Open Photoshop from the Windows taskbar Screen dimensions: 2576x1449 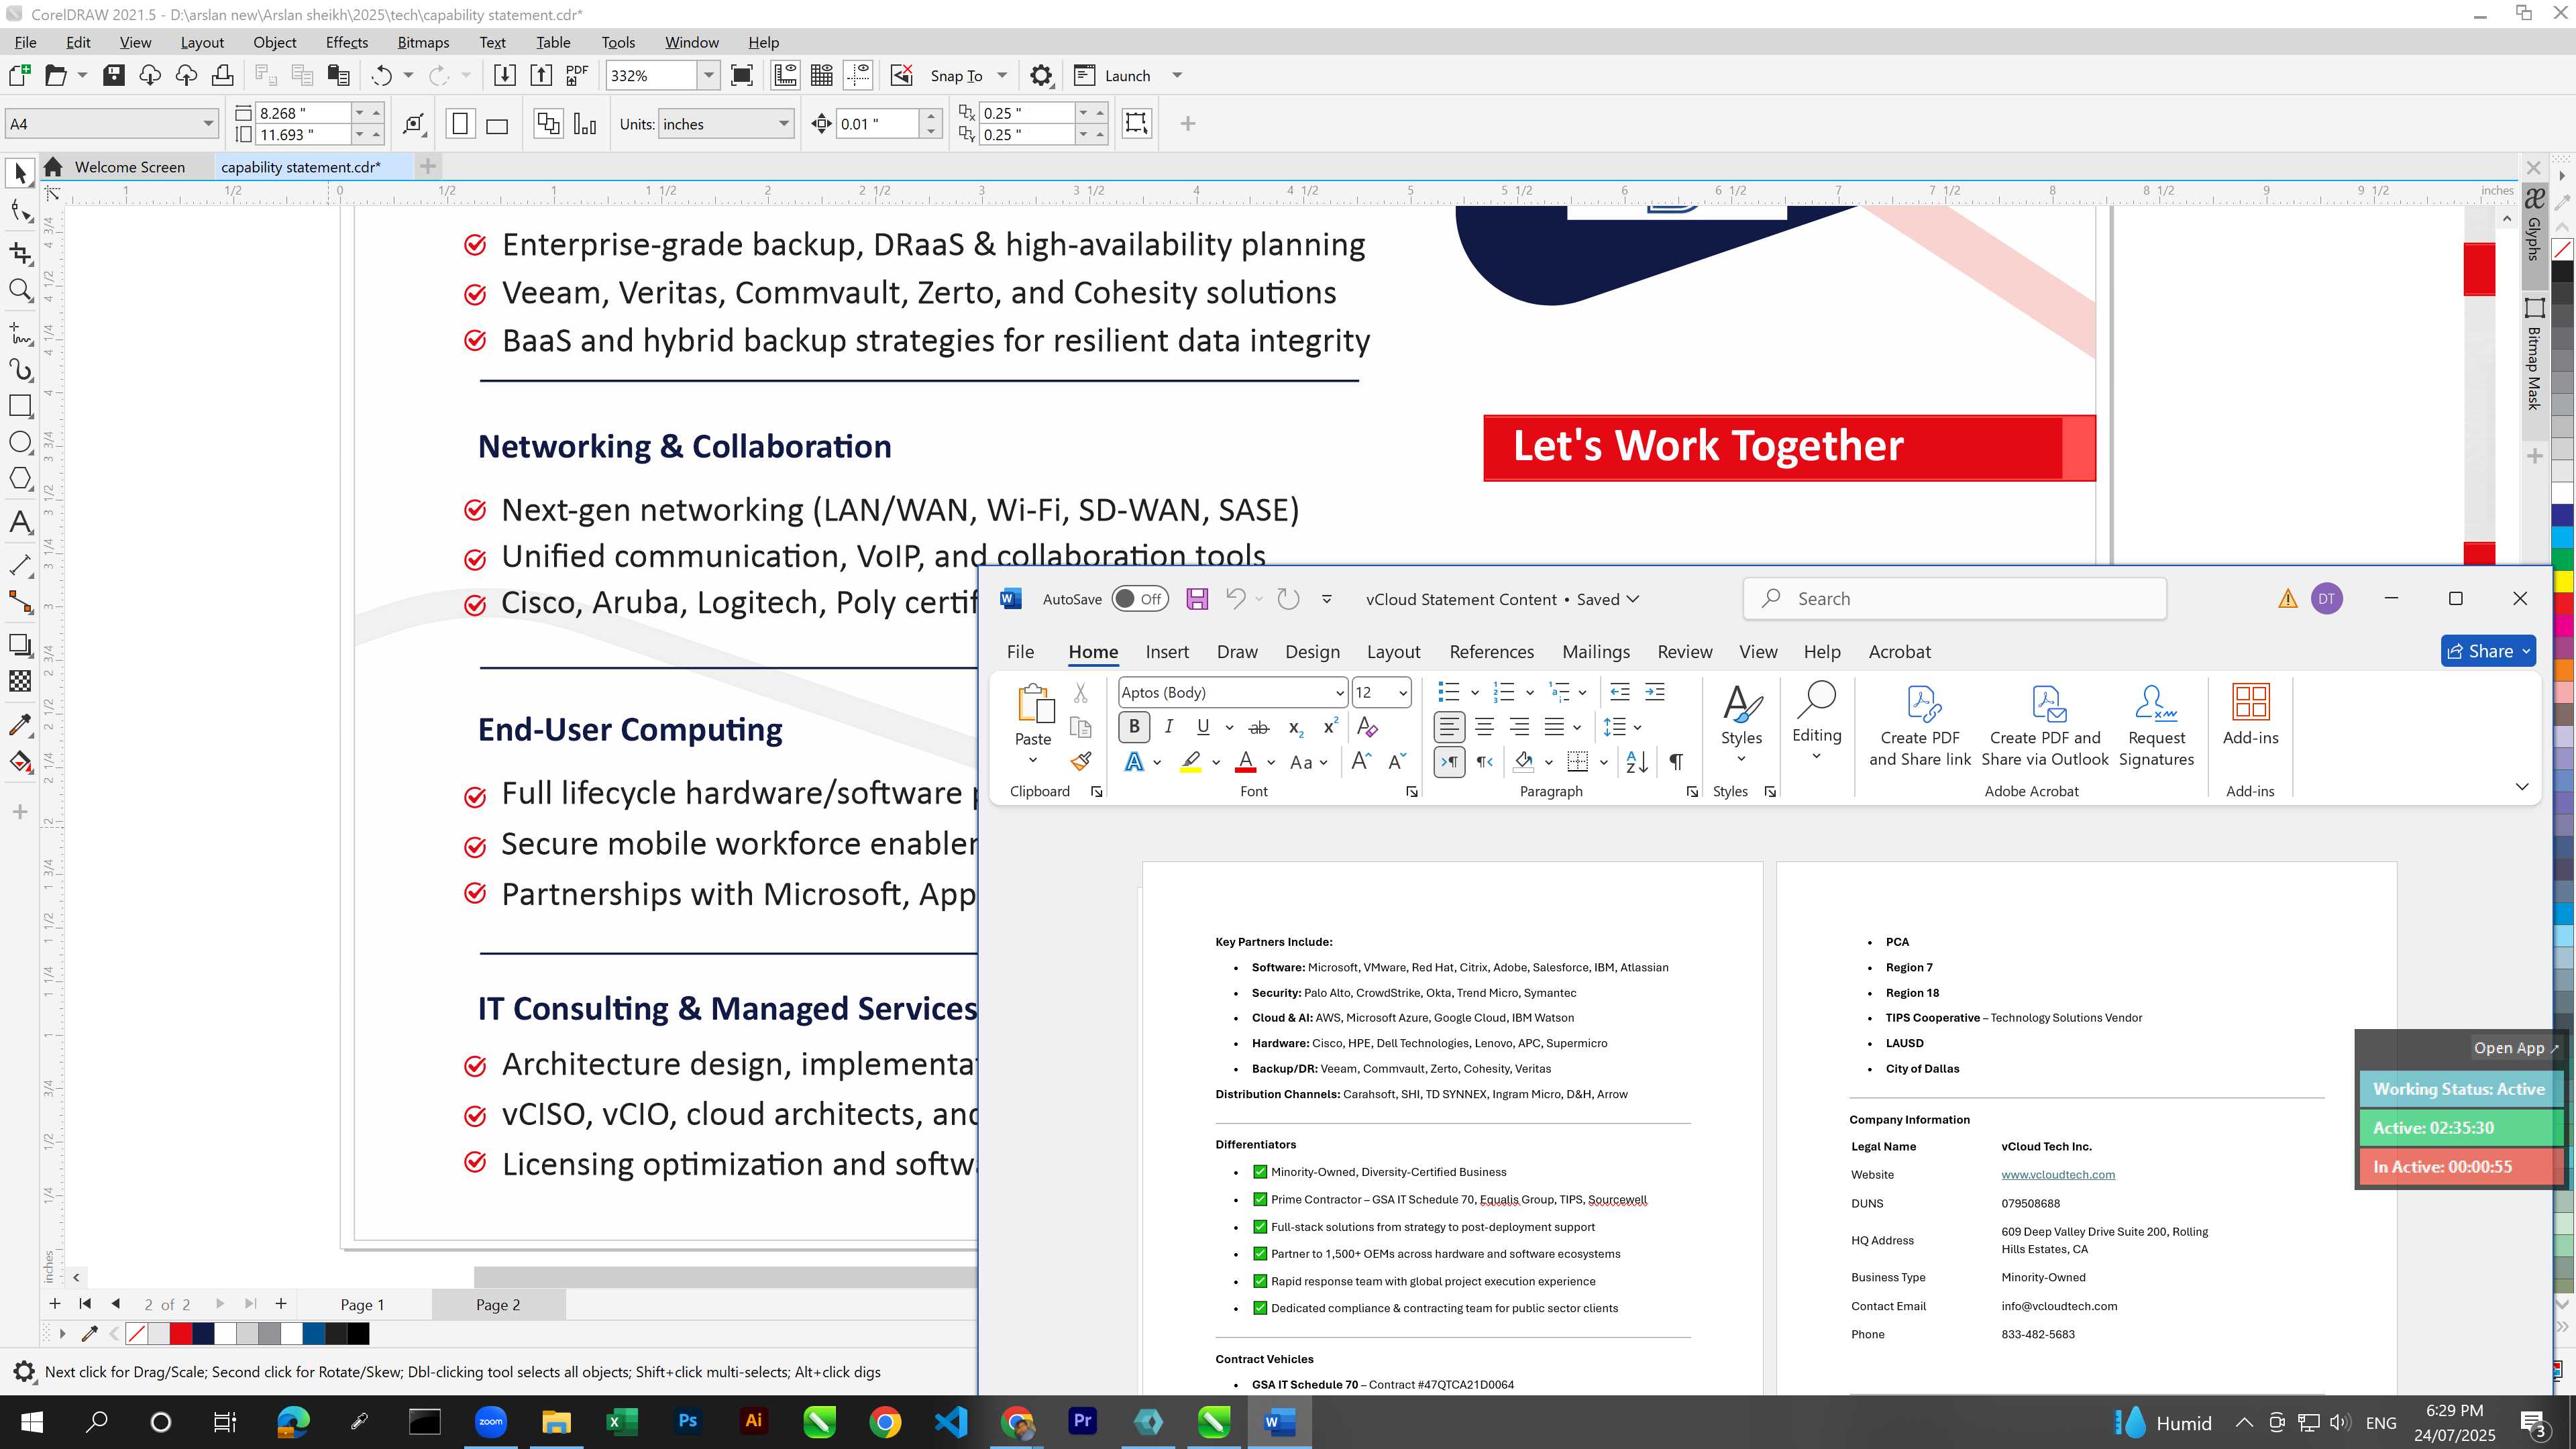point(687,1421)
